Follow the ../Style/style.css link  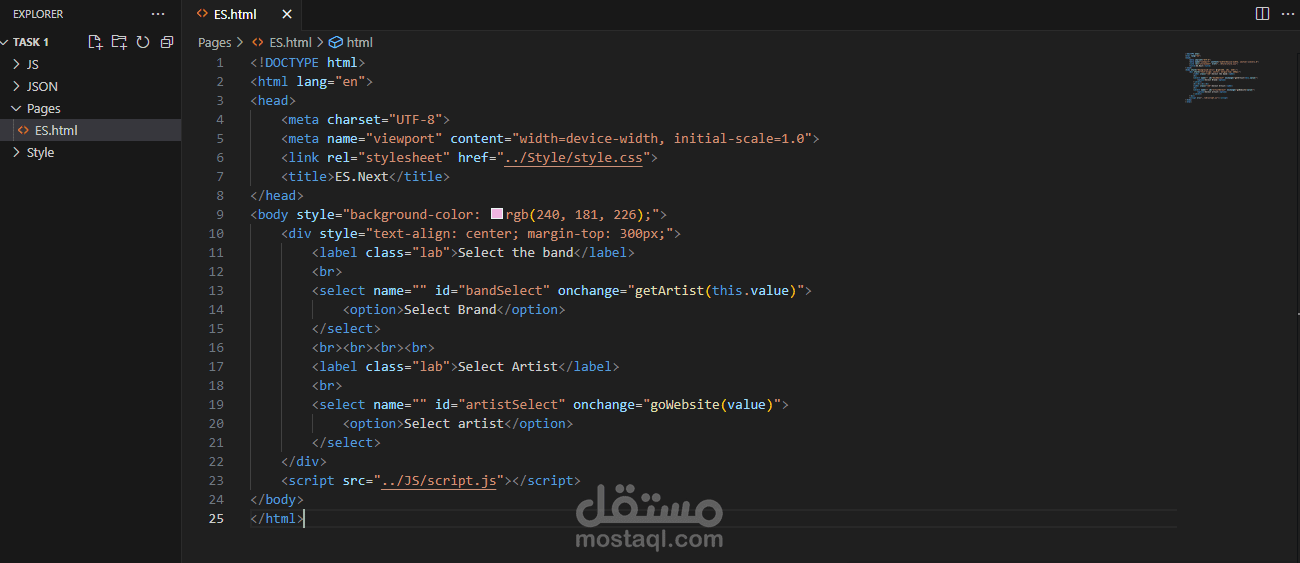(573, 157)
